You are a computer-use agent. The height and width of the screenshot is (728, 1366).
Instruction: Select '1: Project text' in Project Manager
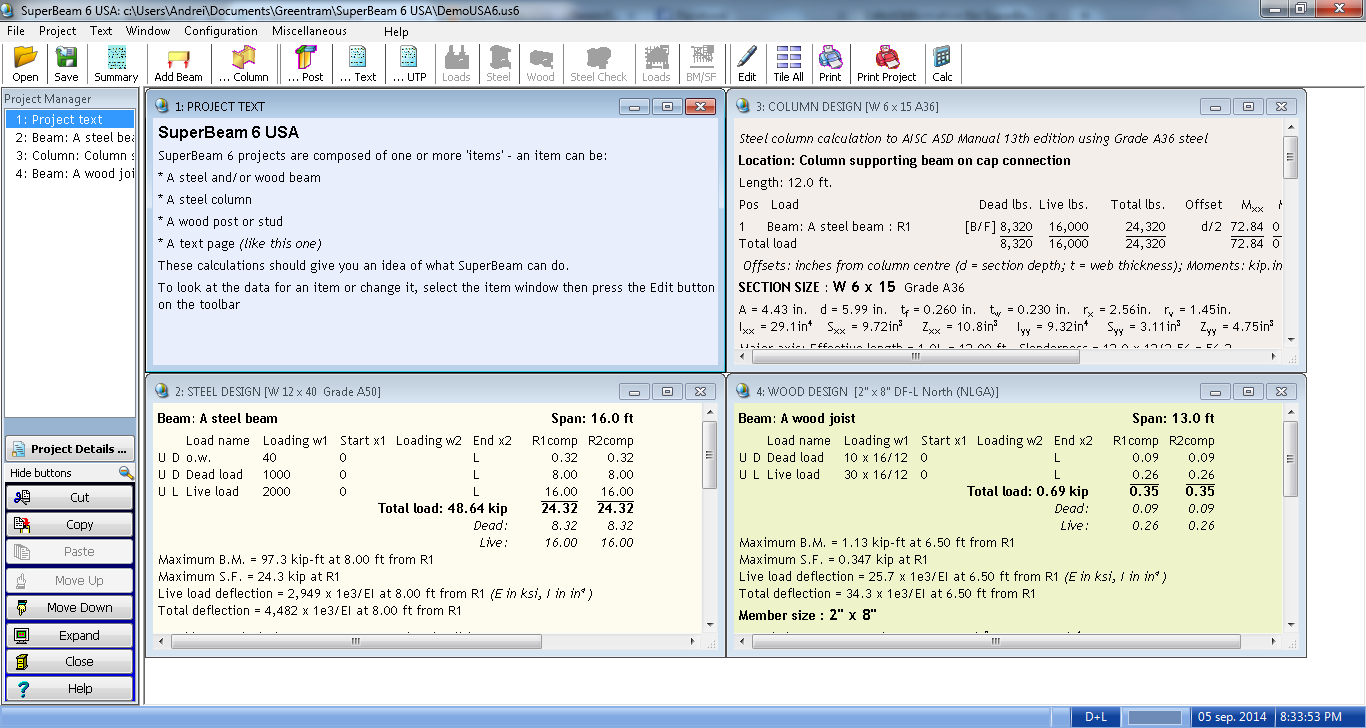[x=70, y=120]
